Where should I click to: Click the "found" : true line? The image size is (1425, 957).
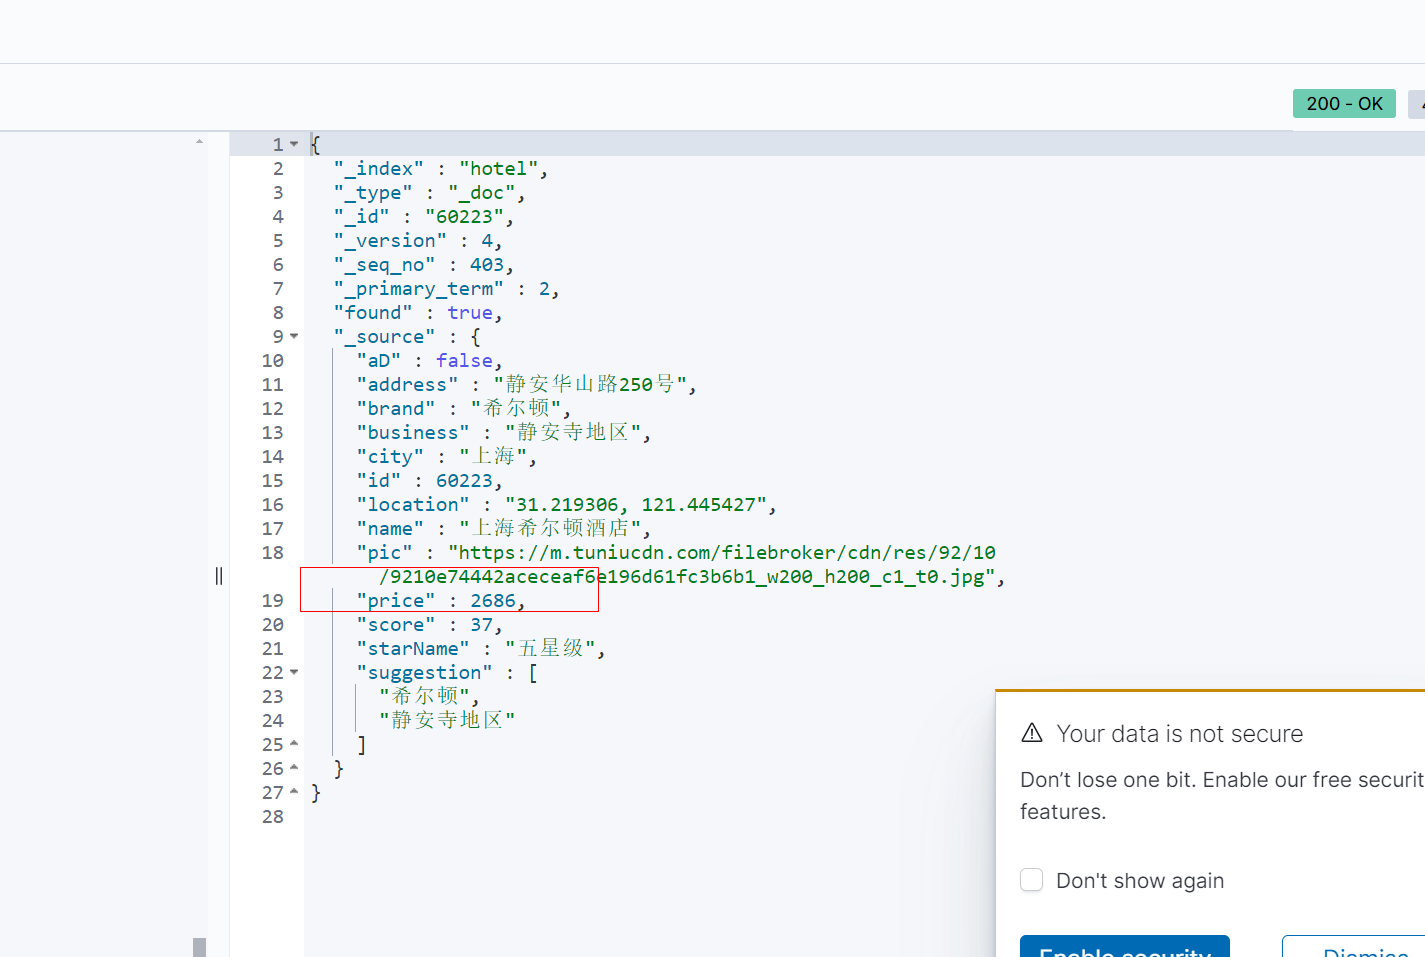tap(418, 312)
